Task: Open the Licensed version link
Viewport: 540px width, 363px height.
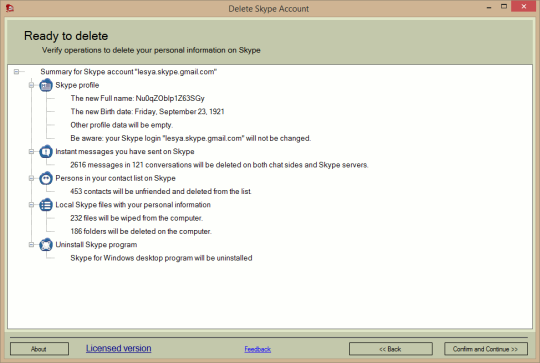Action: click(x=118, y=348)
